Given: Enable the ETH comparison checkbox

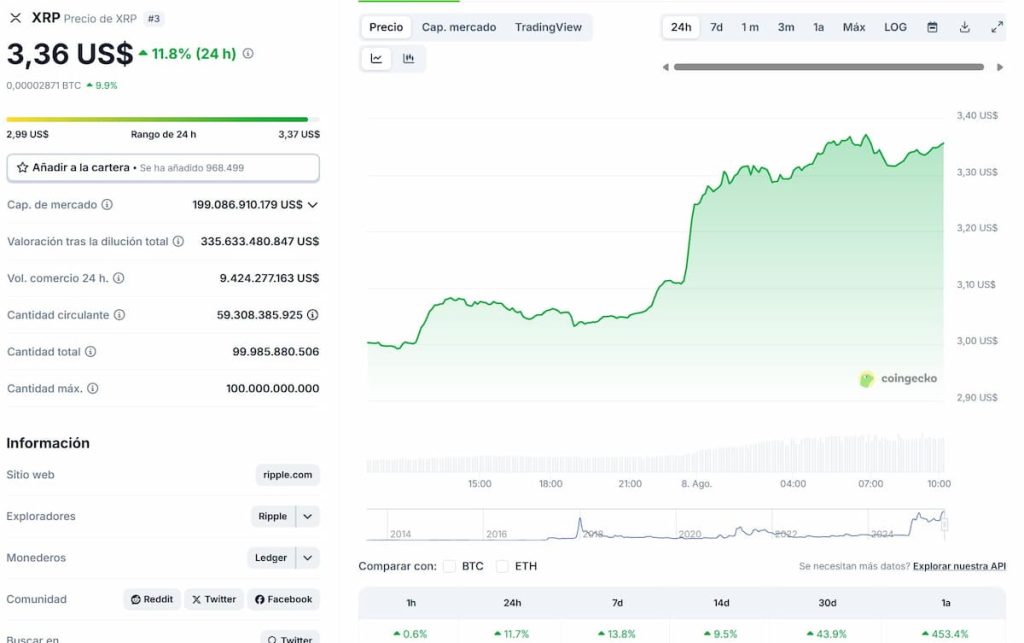Looking at the screenshot, I should coord(500,565).
